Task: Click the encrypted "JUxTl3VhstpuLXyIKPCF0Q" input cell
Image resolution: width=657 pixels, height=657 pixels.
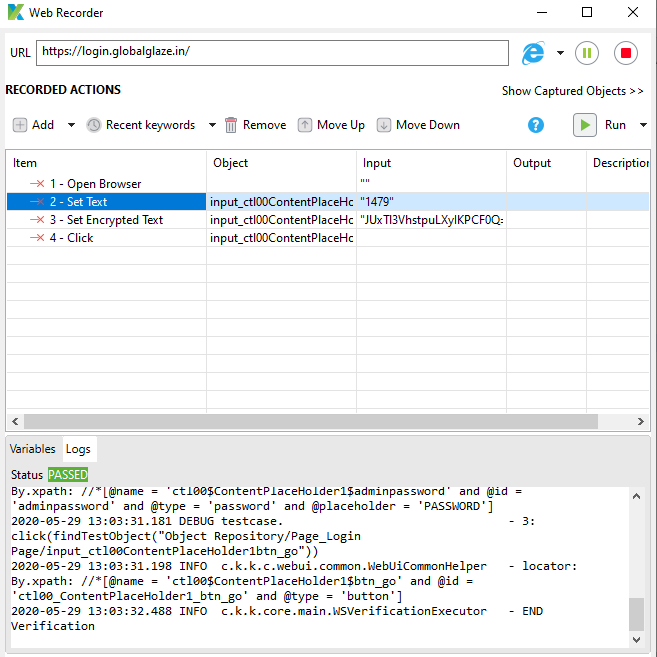Action: click(431, 220)
